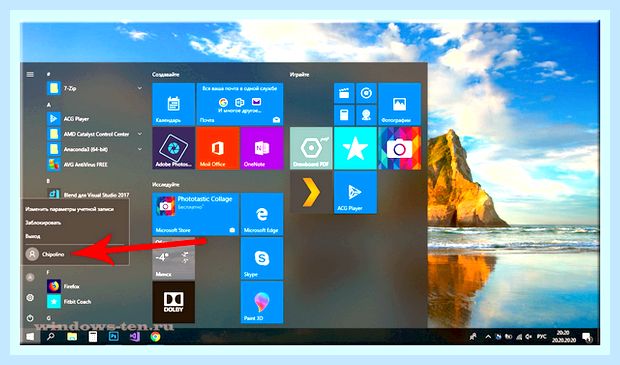Open the Movies & TV clapperboard tile
This screenshot has height=365, width=620.
(x=344, y=93)
